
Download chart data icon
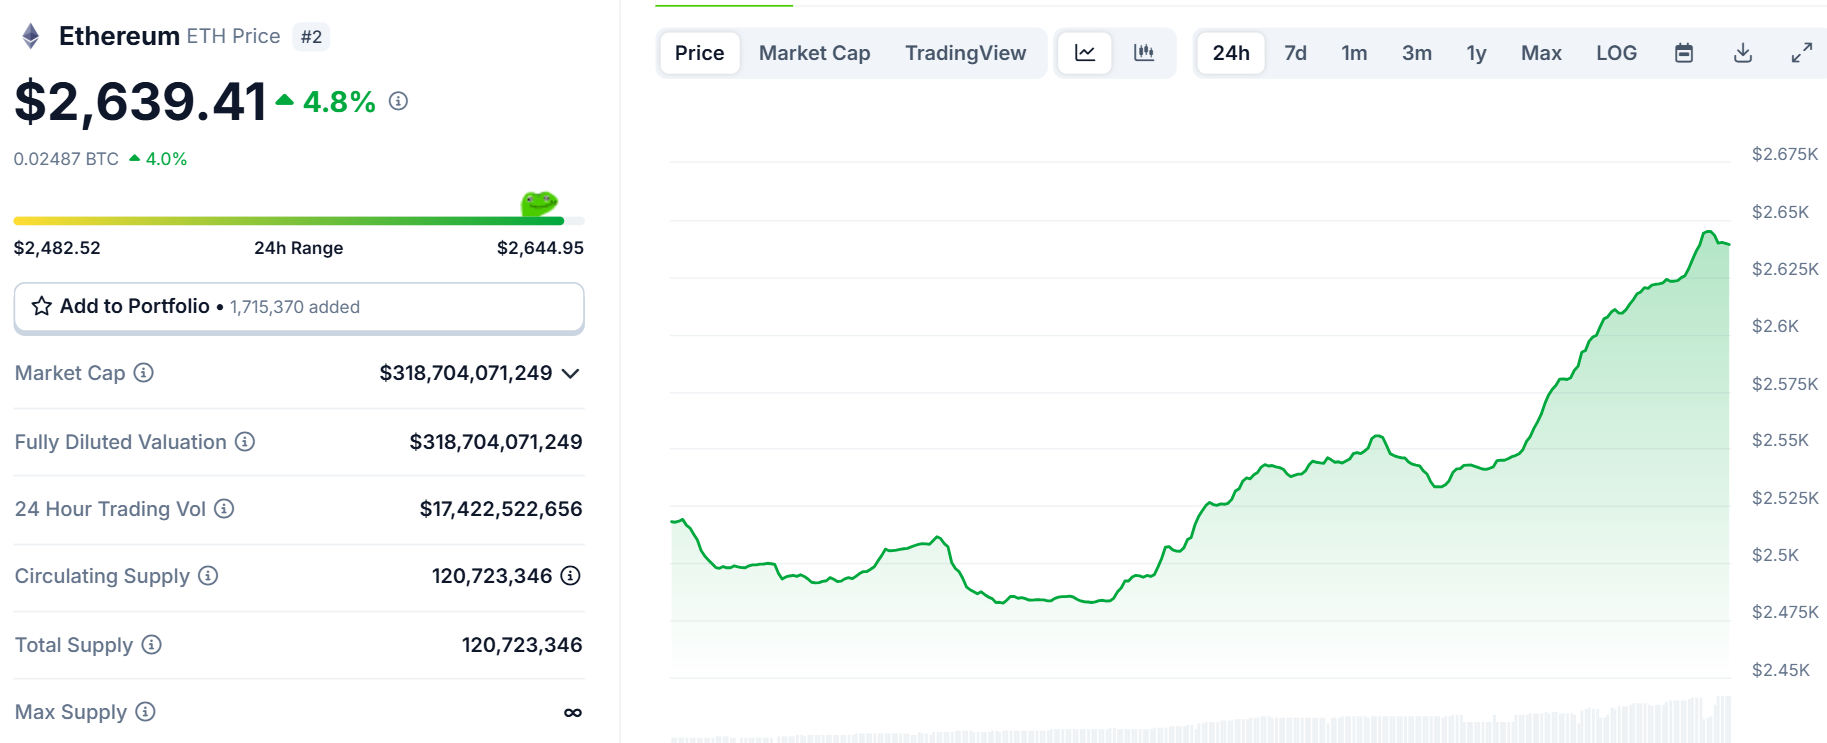pos(1743,53)
